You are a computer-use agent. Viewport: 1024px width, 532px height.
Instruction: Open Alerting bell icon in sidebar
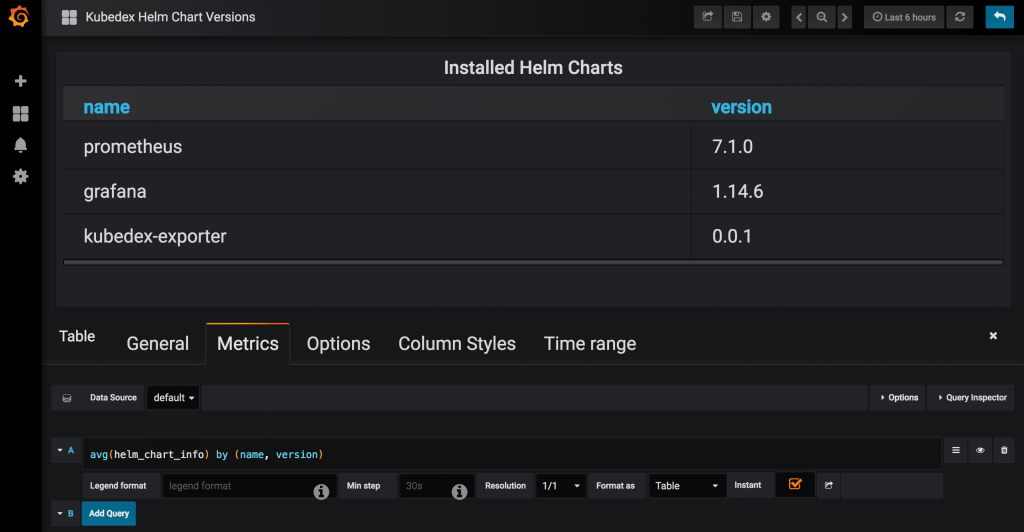pos(20,145)
